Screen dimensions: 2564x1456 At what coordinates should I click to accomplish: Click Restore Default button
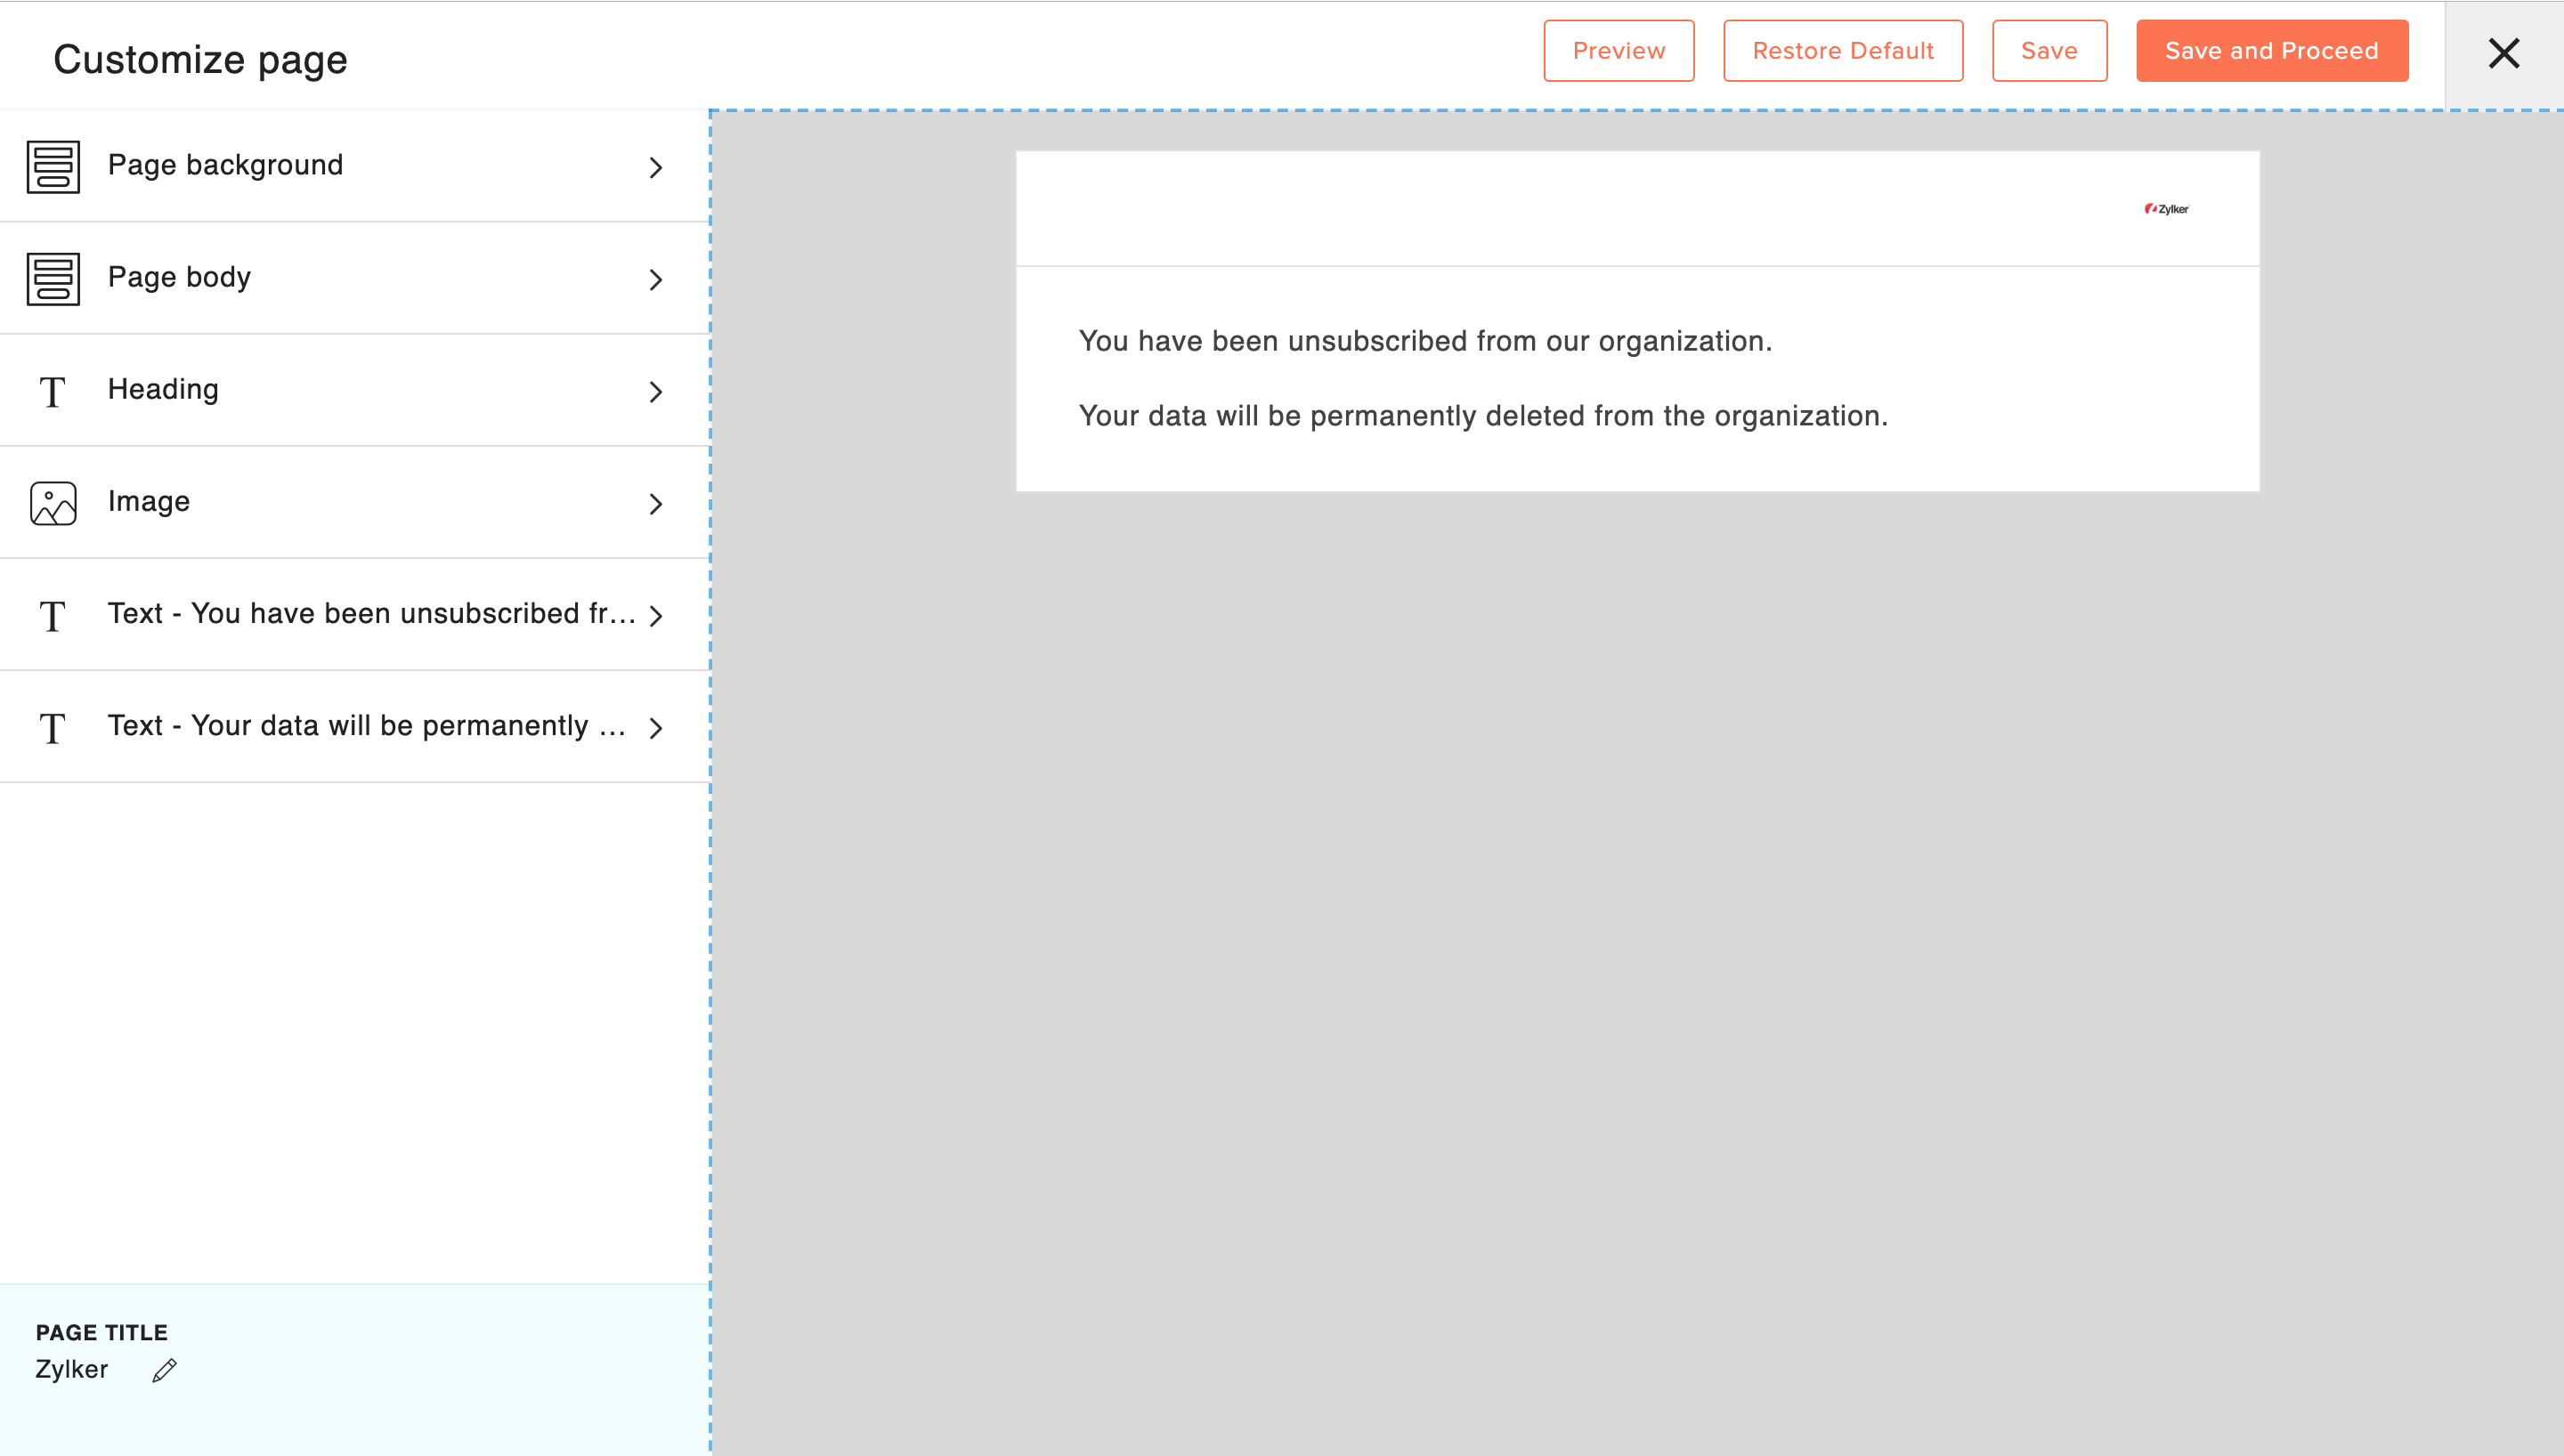(x=1842, y=51)
